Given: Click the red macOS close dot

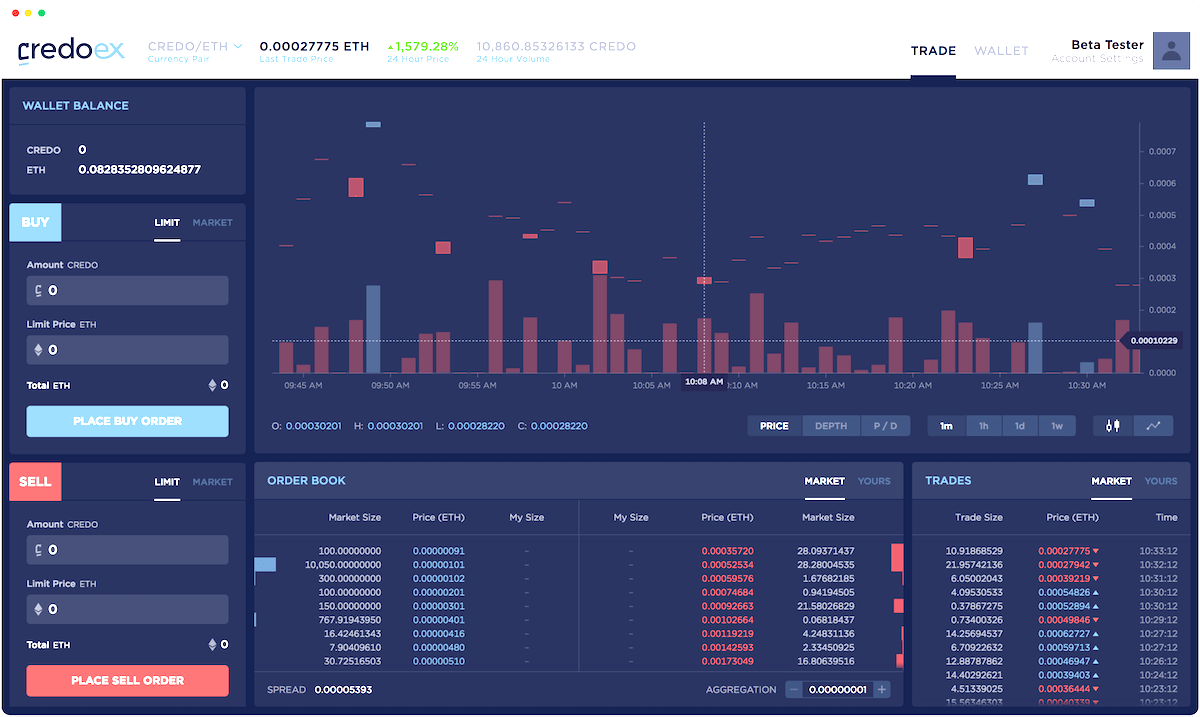Looking at the screenshot, I should (x=15, y=13).
